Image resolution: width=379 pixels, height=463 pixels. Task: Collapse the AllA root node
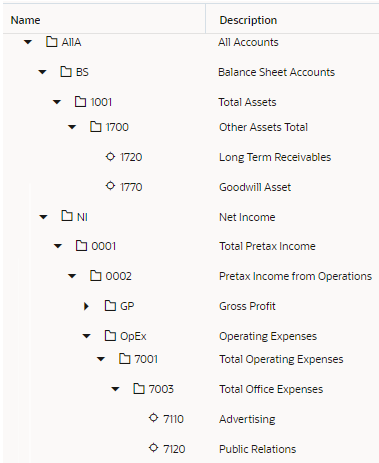click(x=28, y=42)
